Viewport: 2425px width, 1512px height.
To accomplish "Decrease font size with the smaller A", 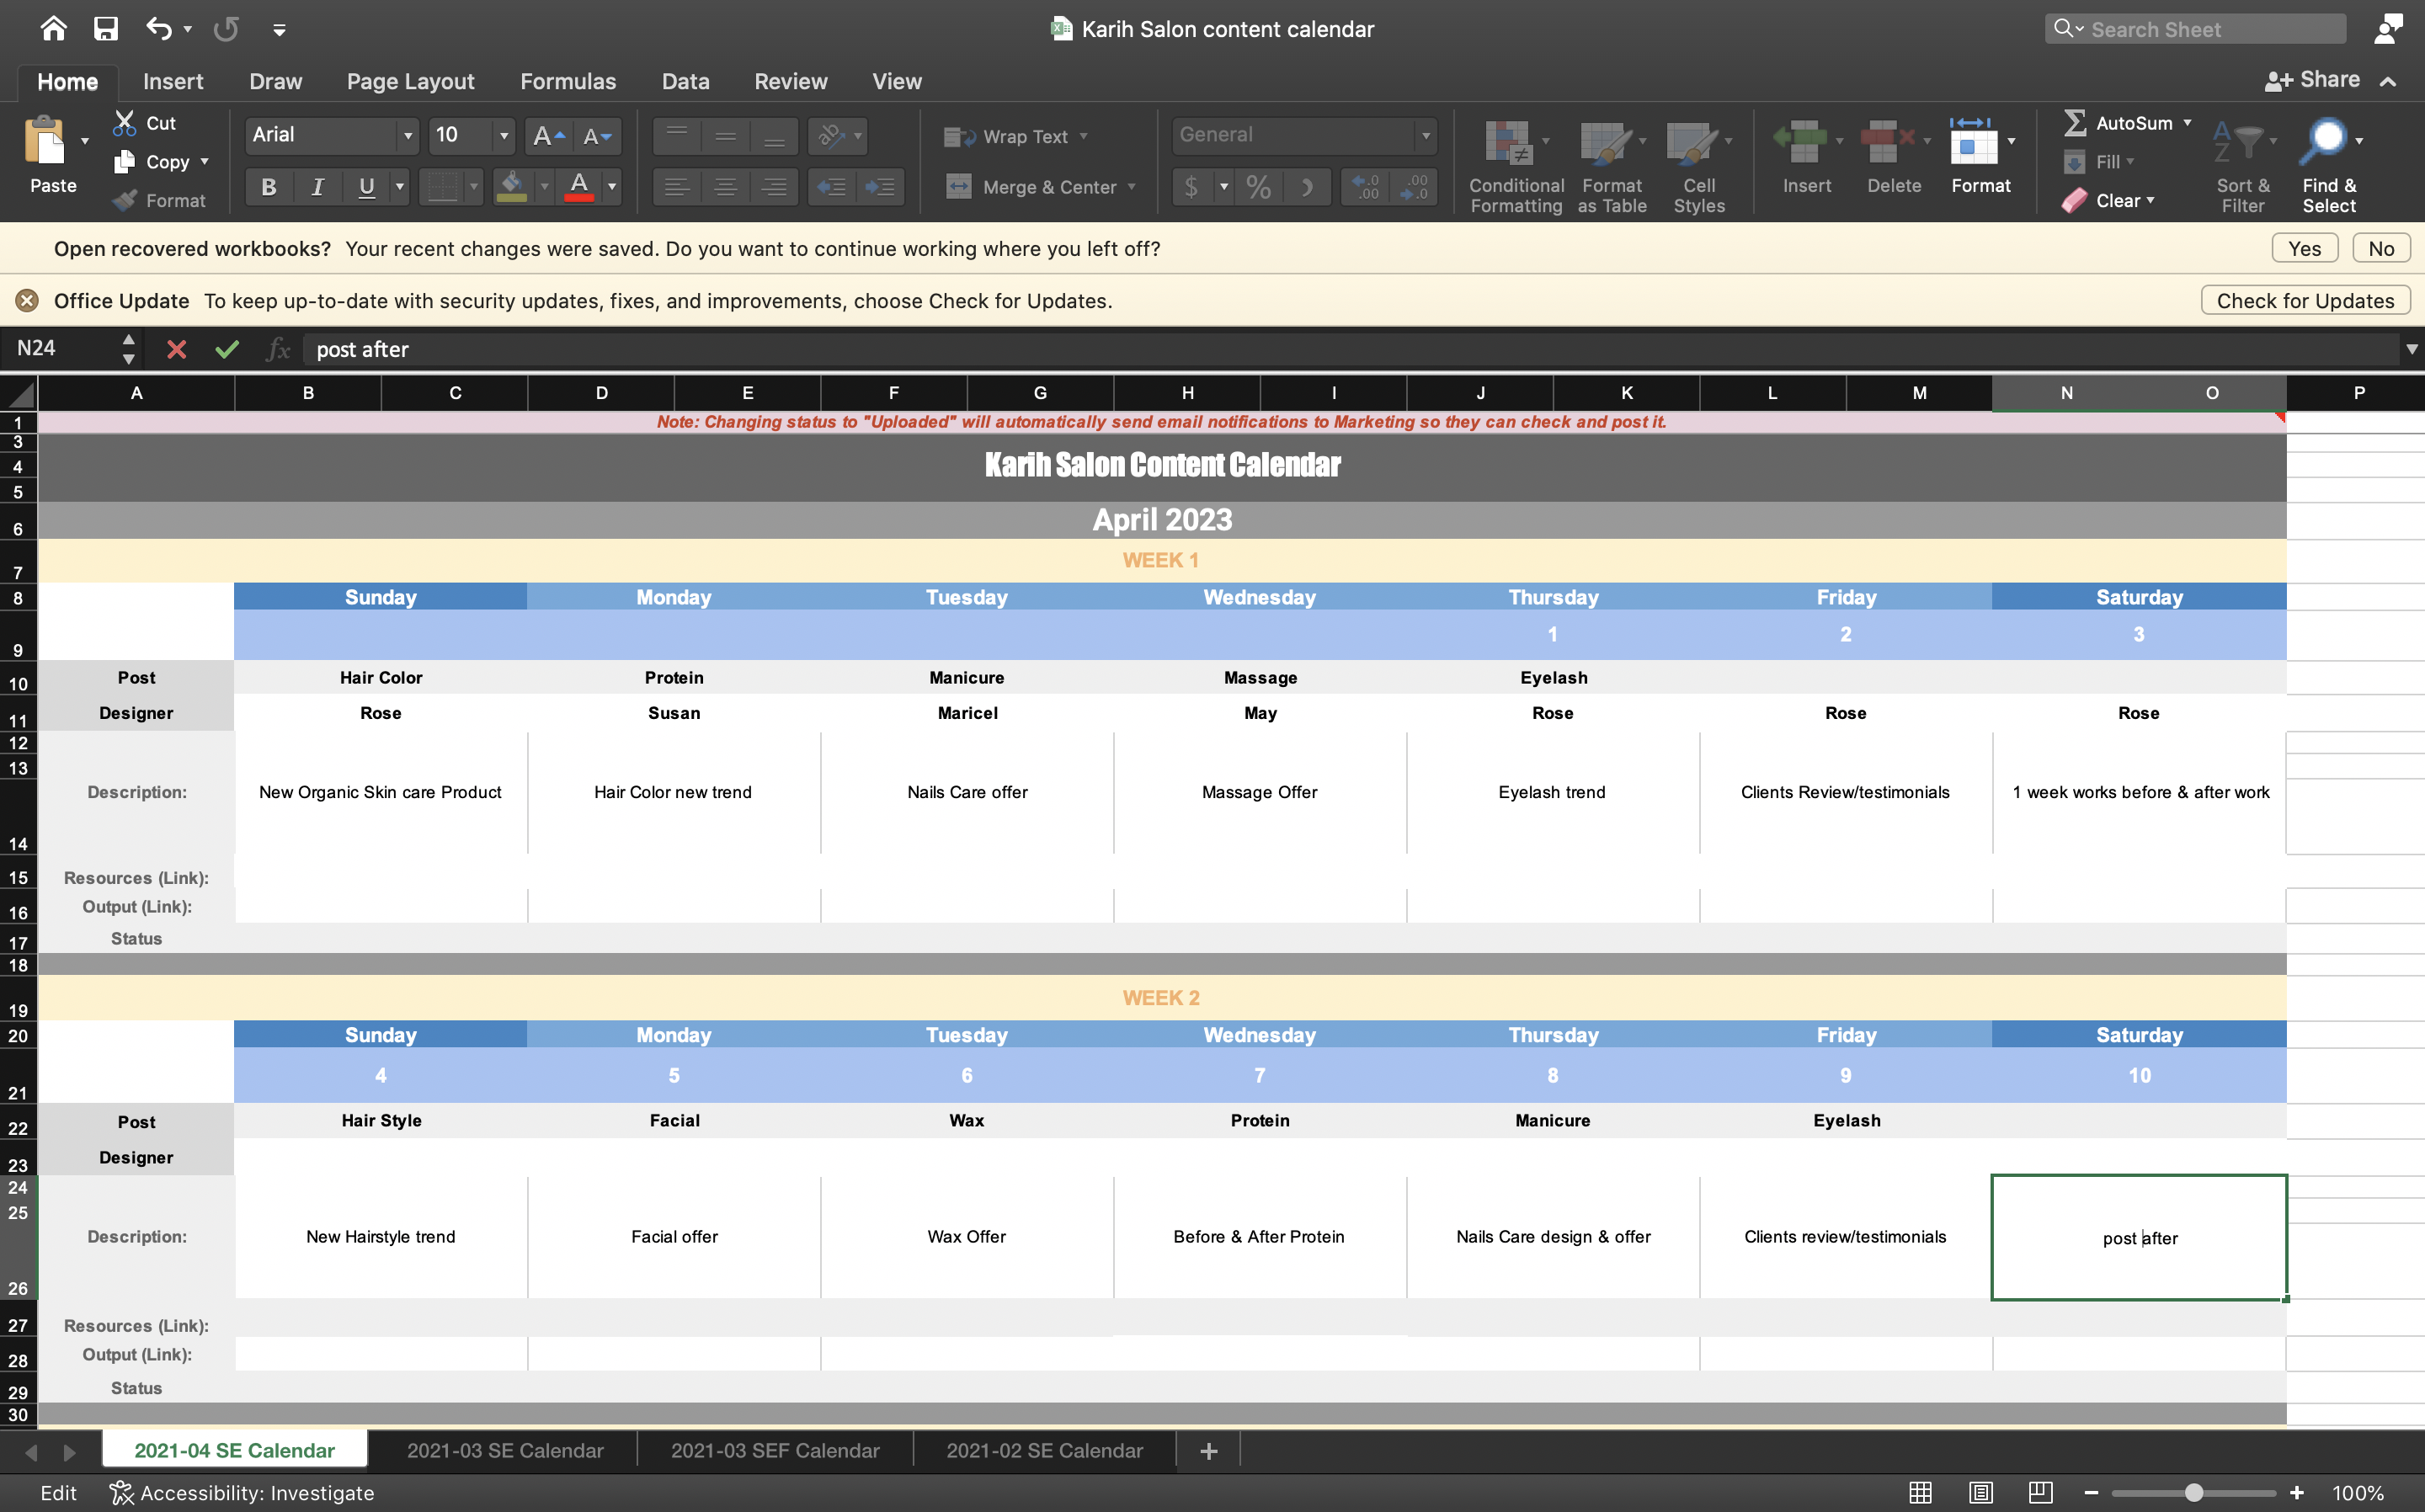I will pos(597,136).
